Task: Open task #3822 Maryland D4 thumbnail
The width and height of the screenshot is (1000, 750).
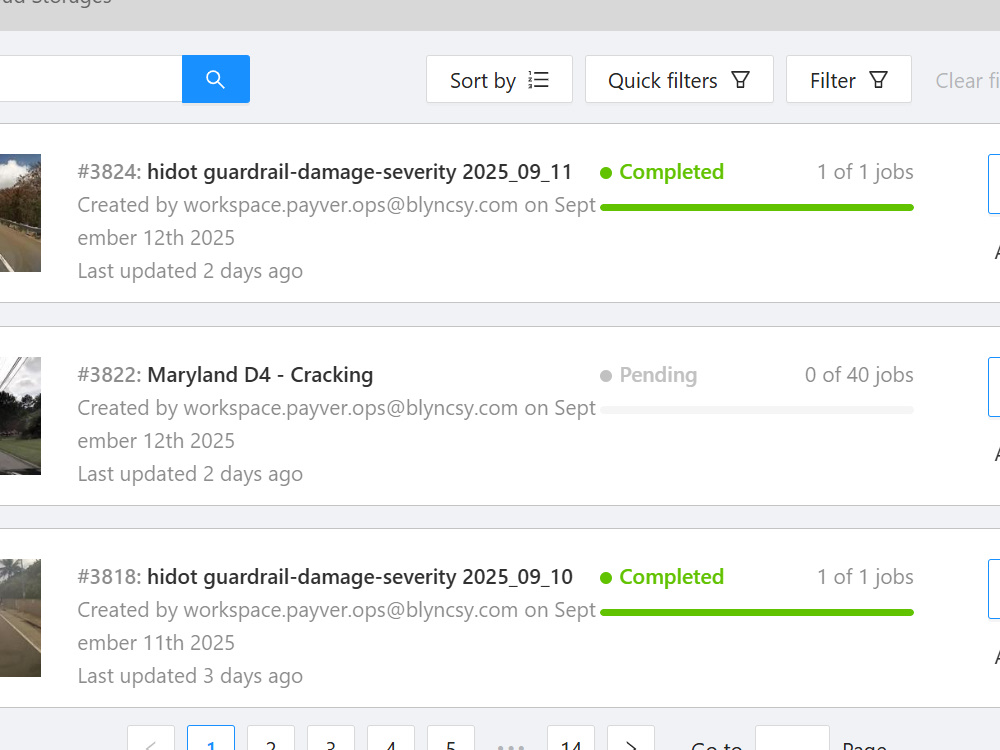Action: (20, 416)
